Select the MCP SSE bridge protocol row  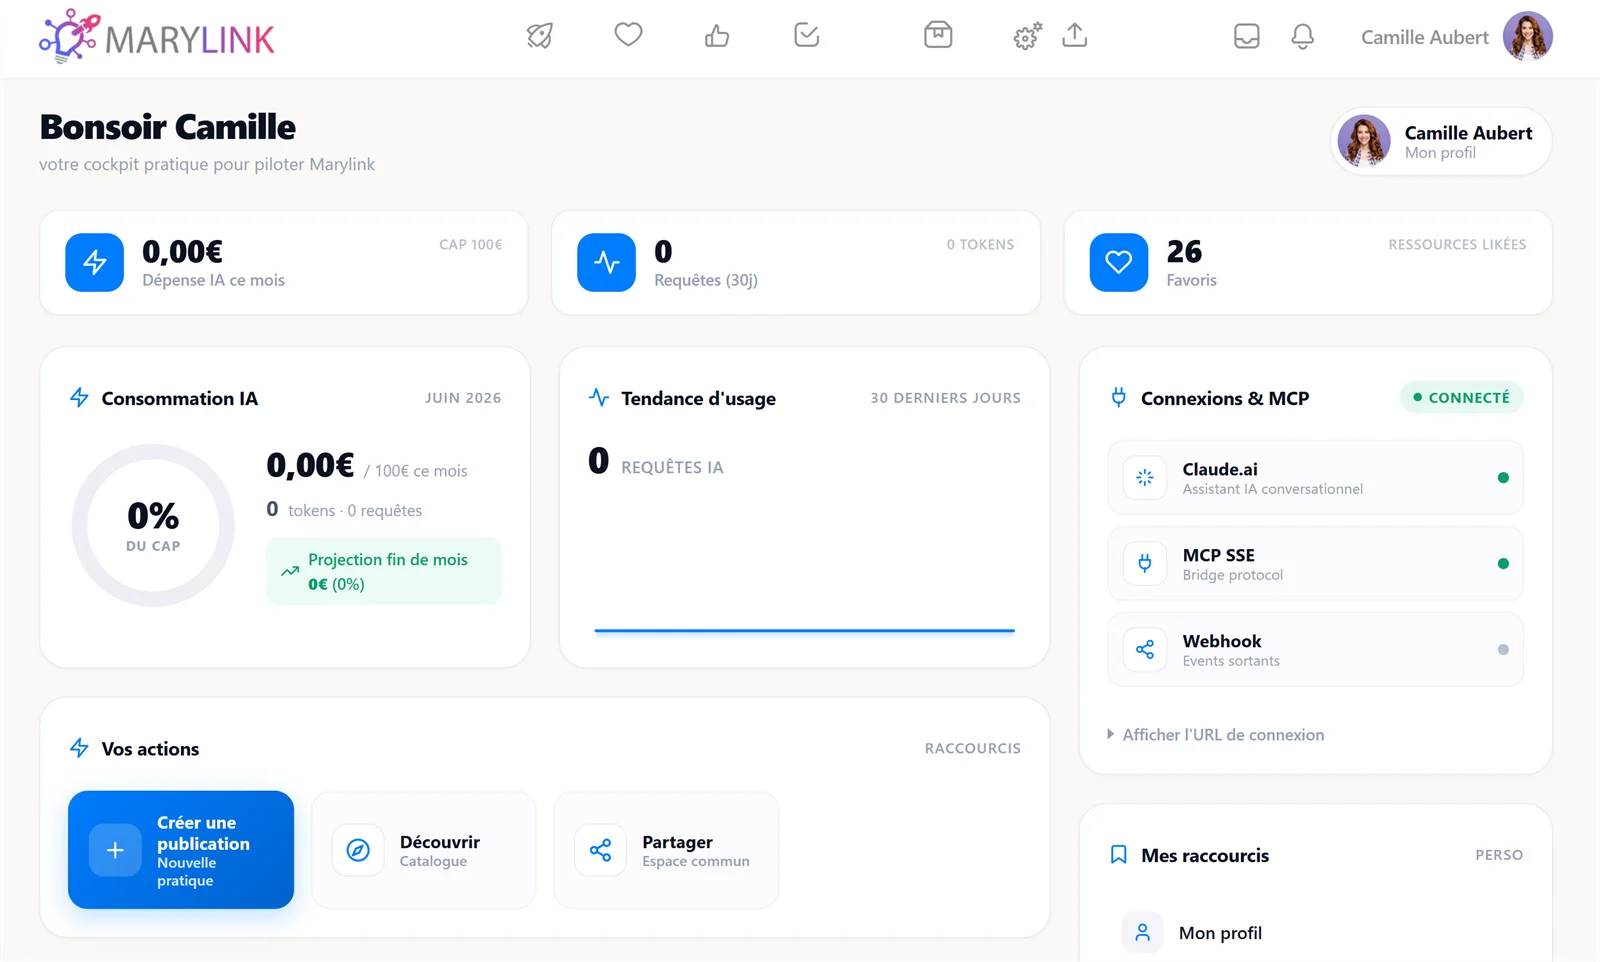tap(1316, 564)
